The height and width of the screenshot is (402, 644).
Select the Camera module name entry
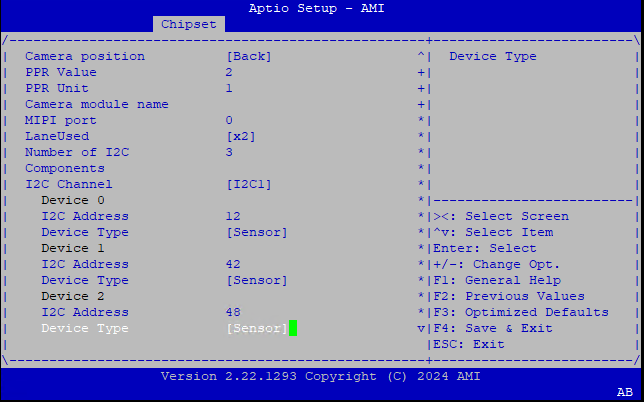pos(97,104)
